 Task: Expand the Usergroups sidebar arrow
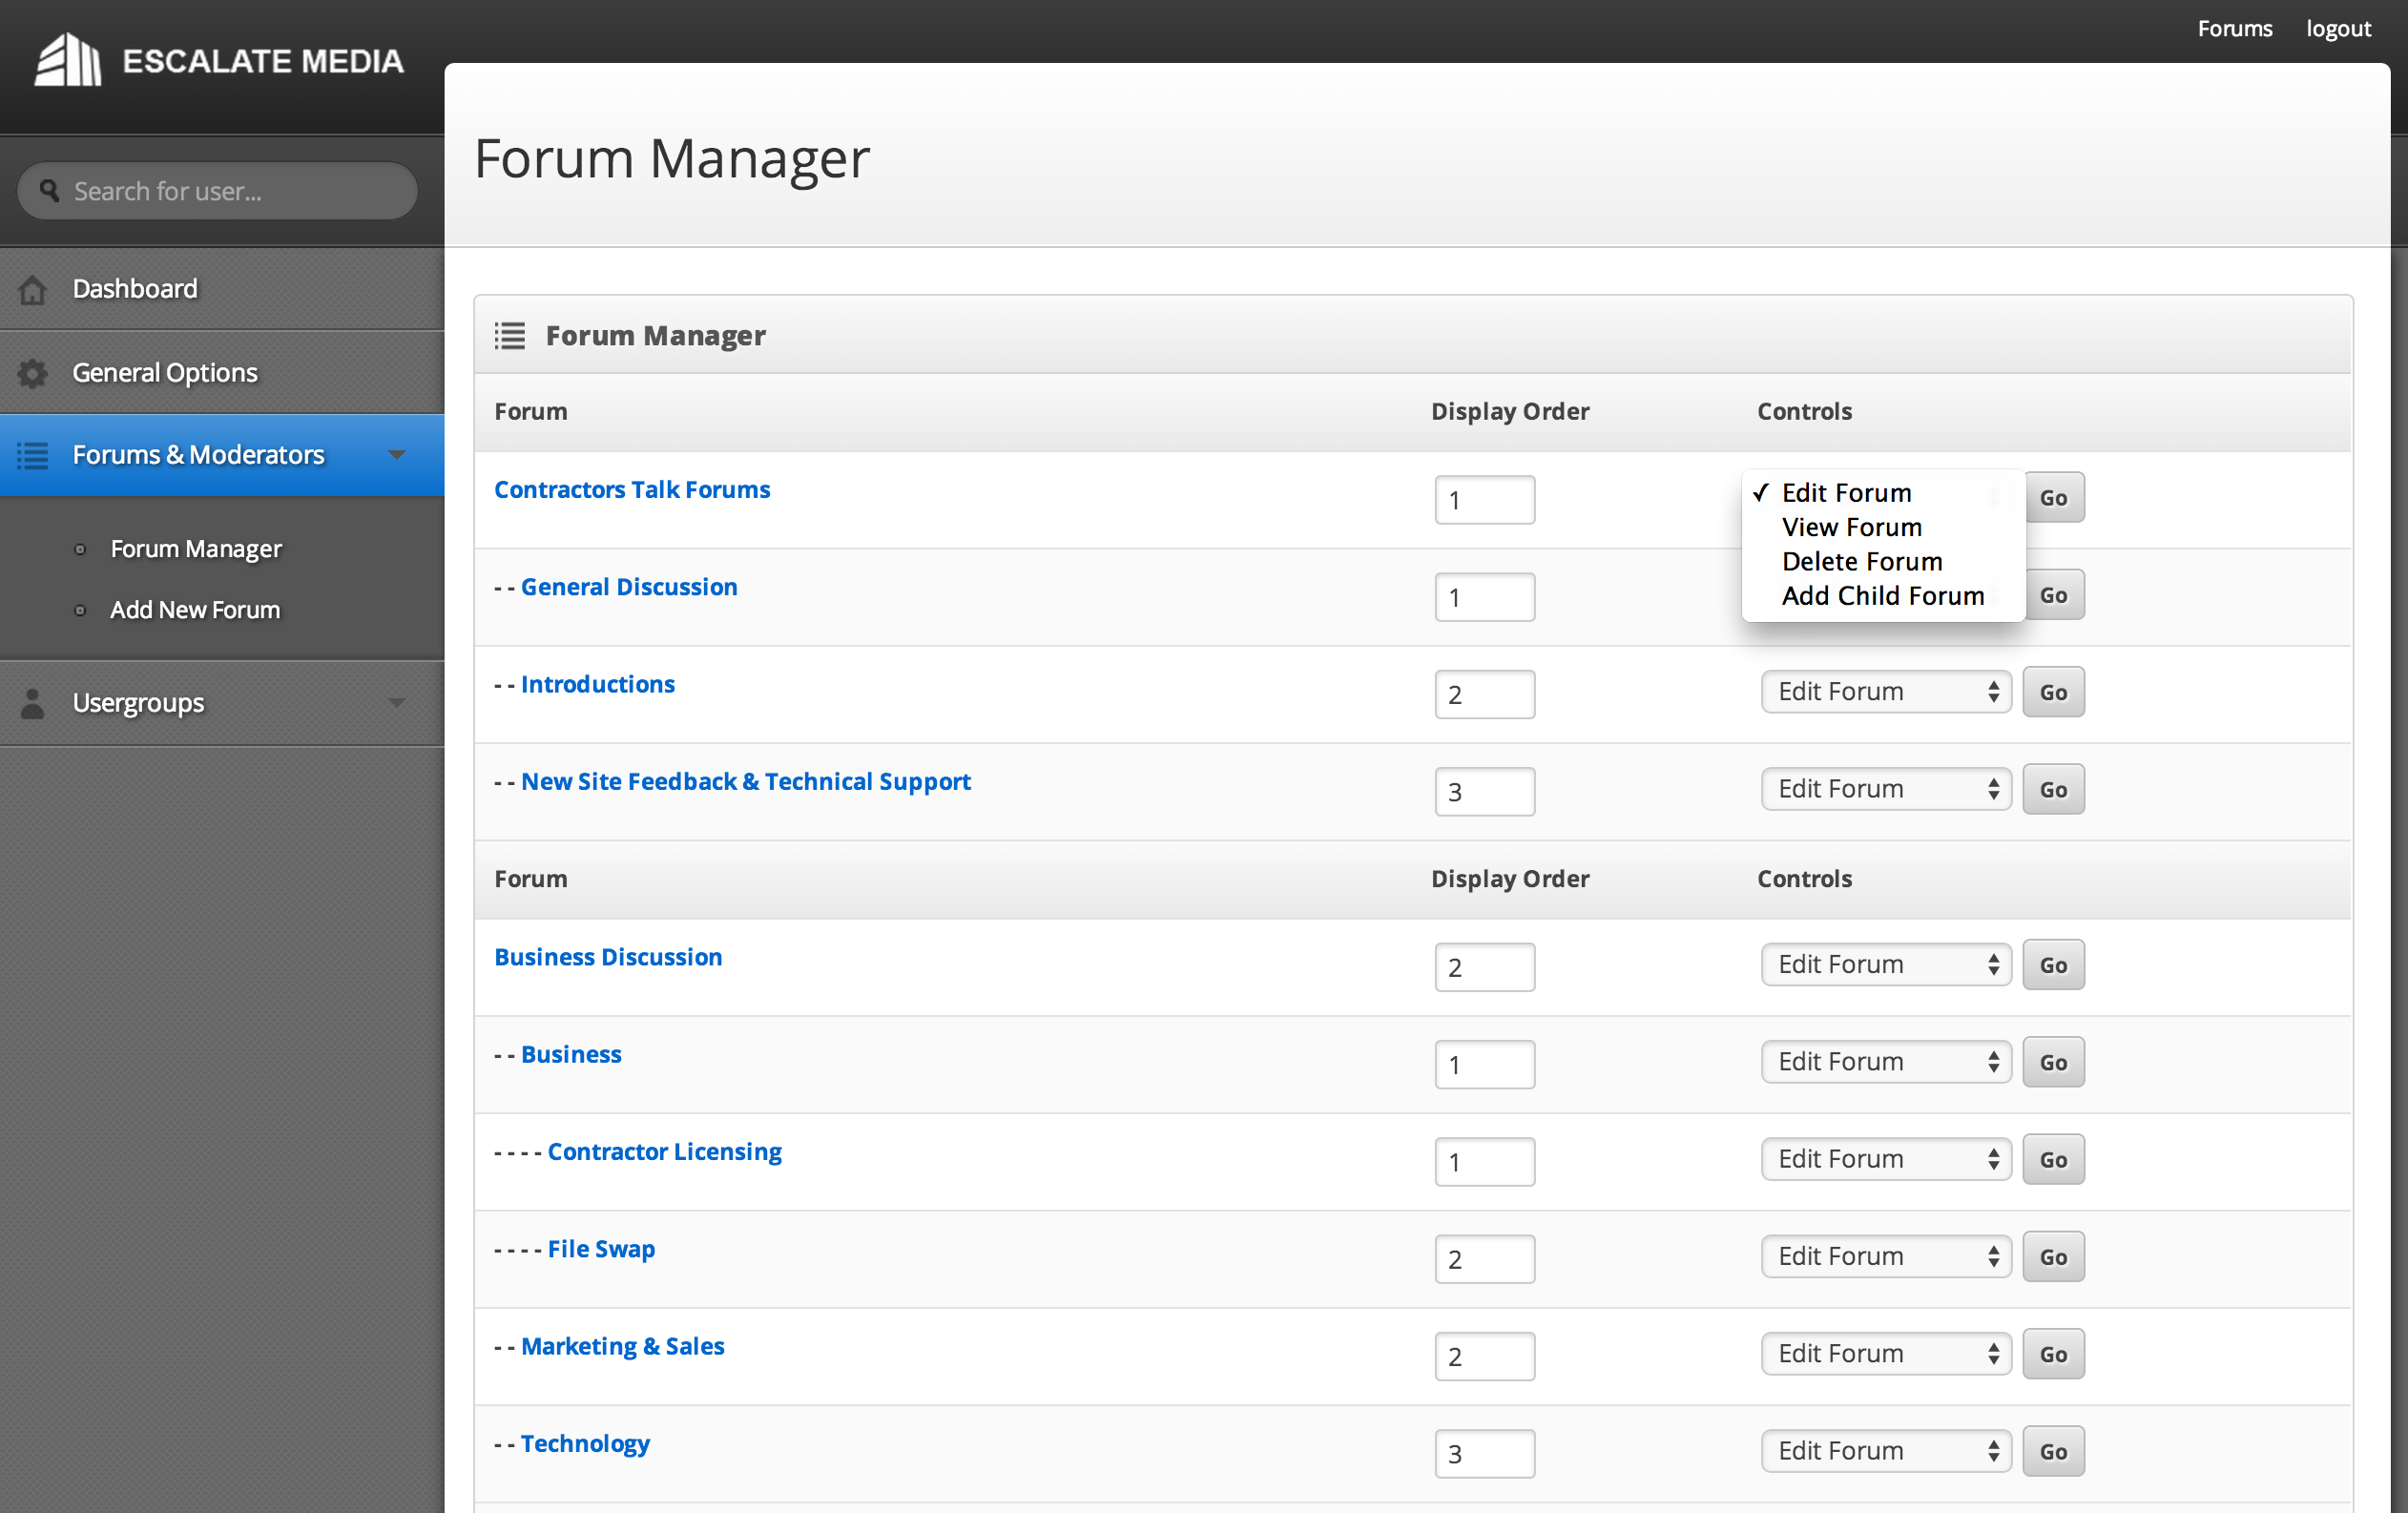pos(397,703)
